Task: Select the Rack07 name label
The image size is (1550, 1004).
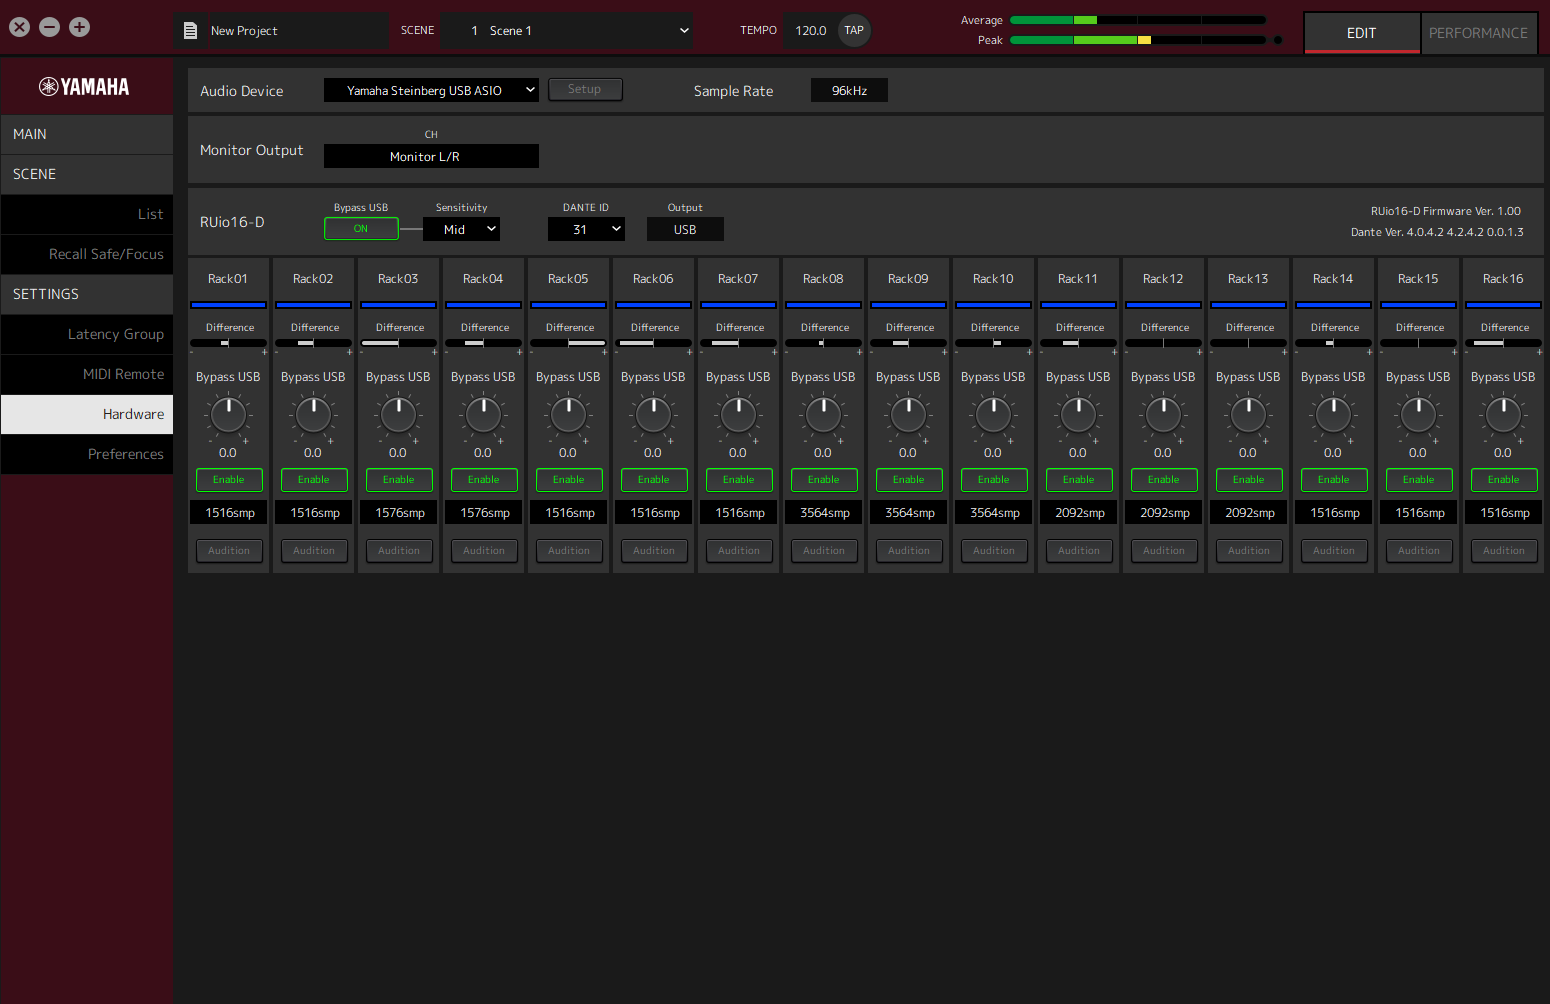Action: tap(738, 279)
